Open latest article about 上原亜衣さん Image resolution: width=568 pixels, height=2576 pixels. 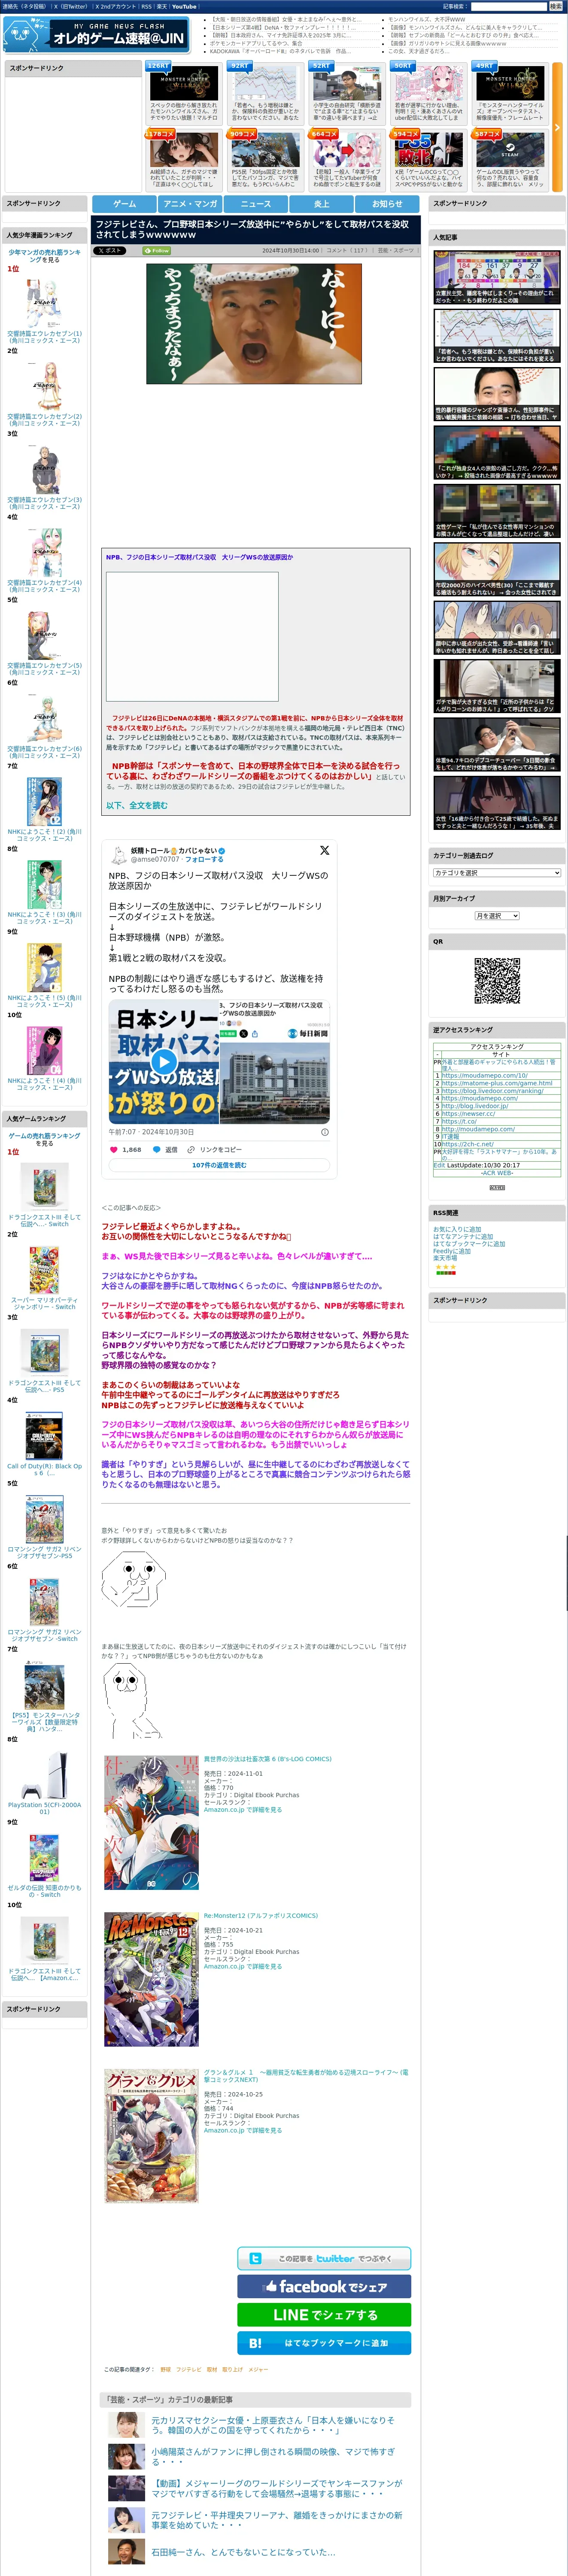click(274, 2424)
